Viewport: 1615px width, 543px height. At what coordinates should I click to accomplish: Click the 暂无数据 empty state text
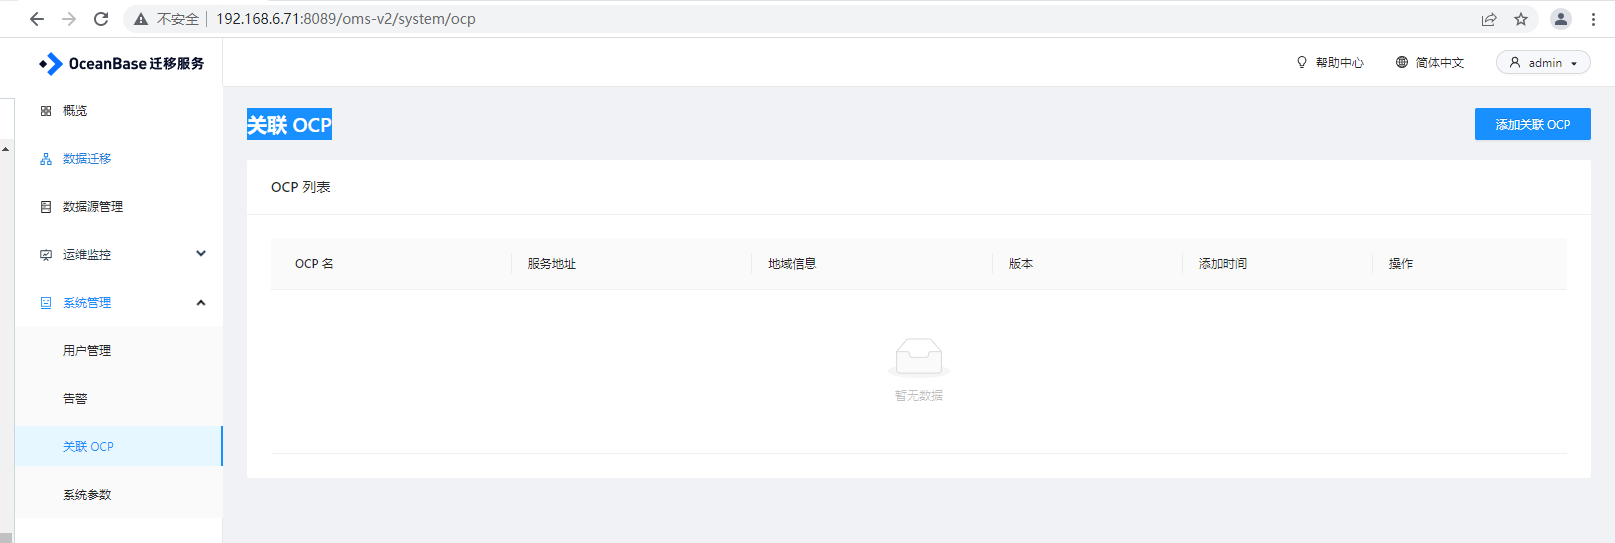pos(919,396)
